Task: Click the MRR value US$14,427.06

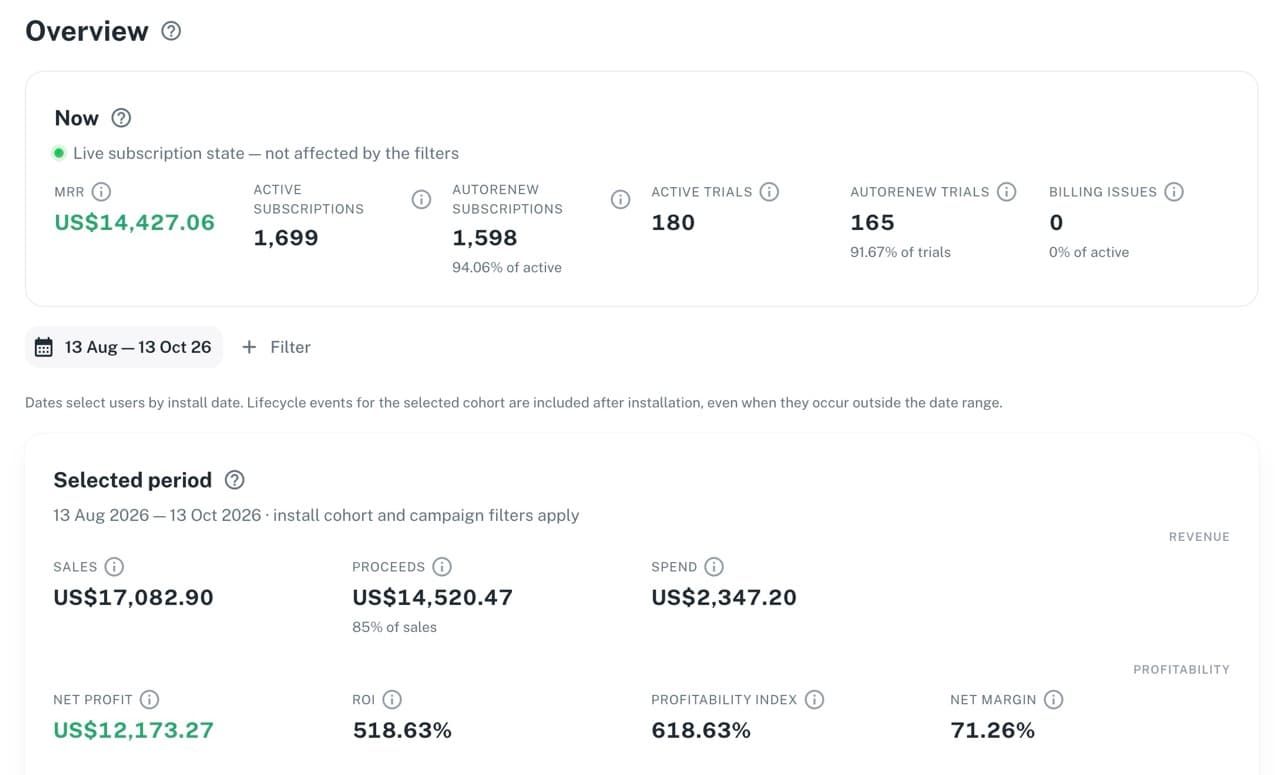Action: pyautogui.click(x=135, y=222)
